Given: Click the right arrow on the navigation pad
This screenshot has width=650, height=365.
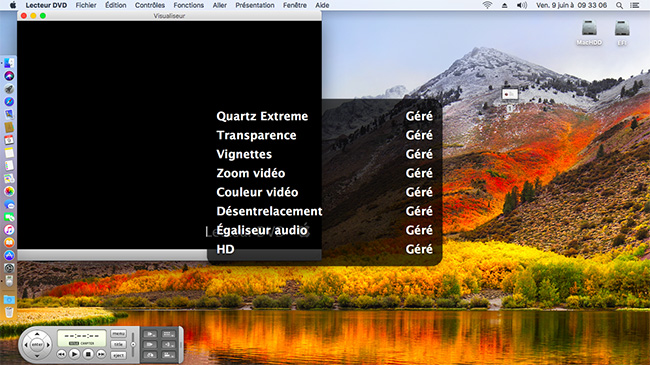Looking at the screenshot, I should (x=48, y=345).
